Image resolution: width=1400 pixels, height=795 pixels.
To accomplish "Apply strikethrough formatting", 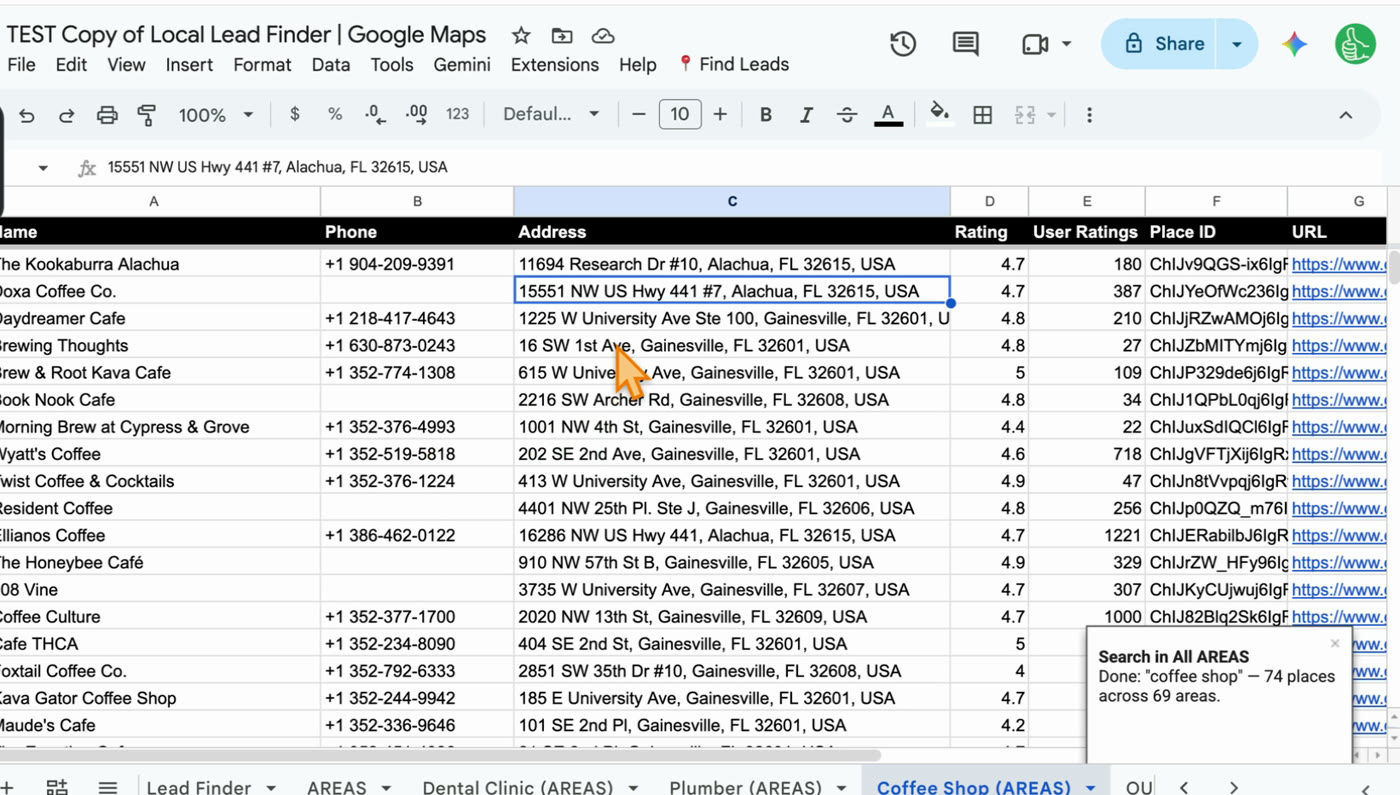I will click(x=846, y=115).
